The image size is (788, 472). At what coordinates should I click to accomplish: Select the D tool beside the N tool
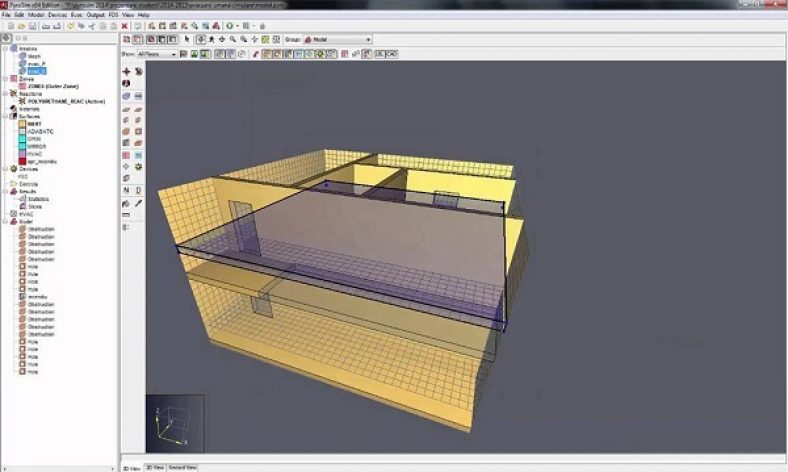(138, 191)
